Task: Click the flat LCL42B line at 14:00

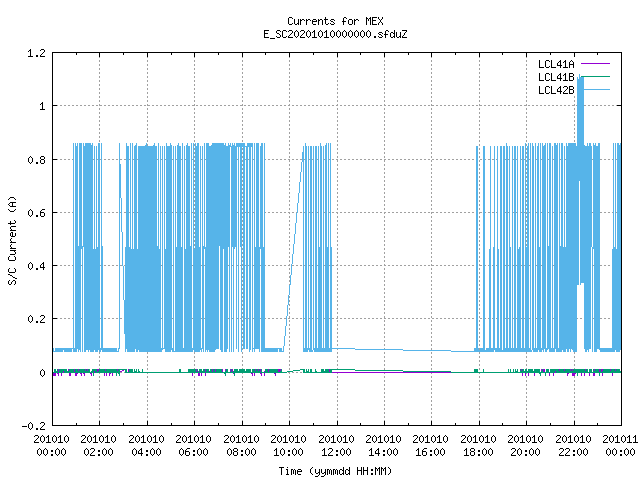Action: 384,349
